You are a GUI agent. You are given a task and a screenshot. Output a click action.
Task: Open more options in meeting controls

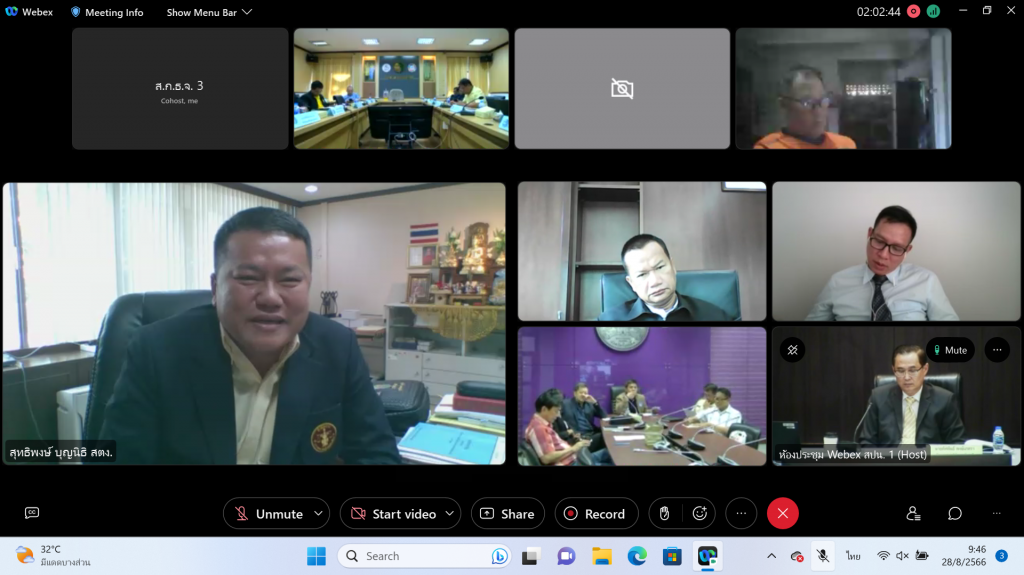point(741,513)
